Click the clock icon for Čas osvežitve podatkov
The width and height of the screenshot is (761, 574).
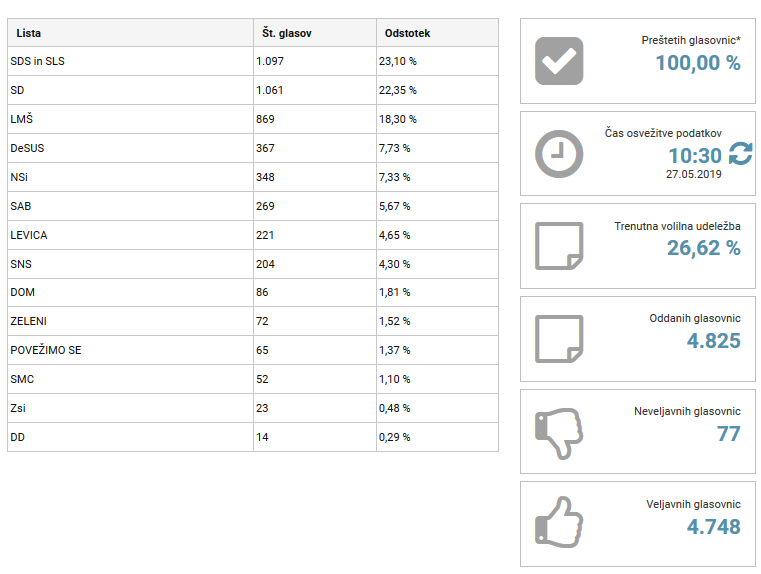[x=559, y=154]
